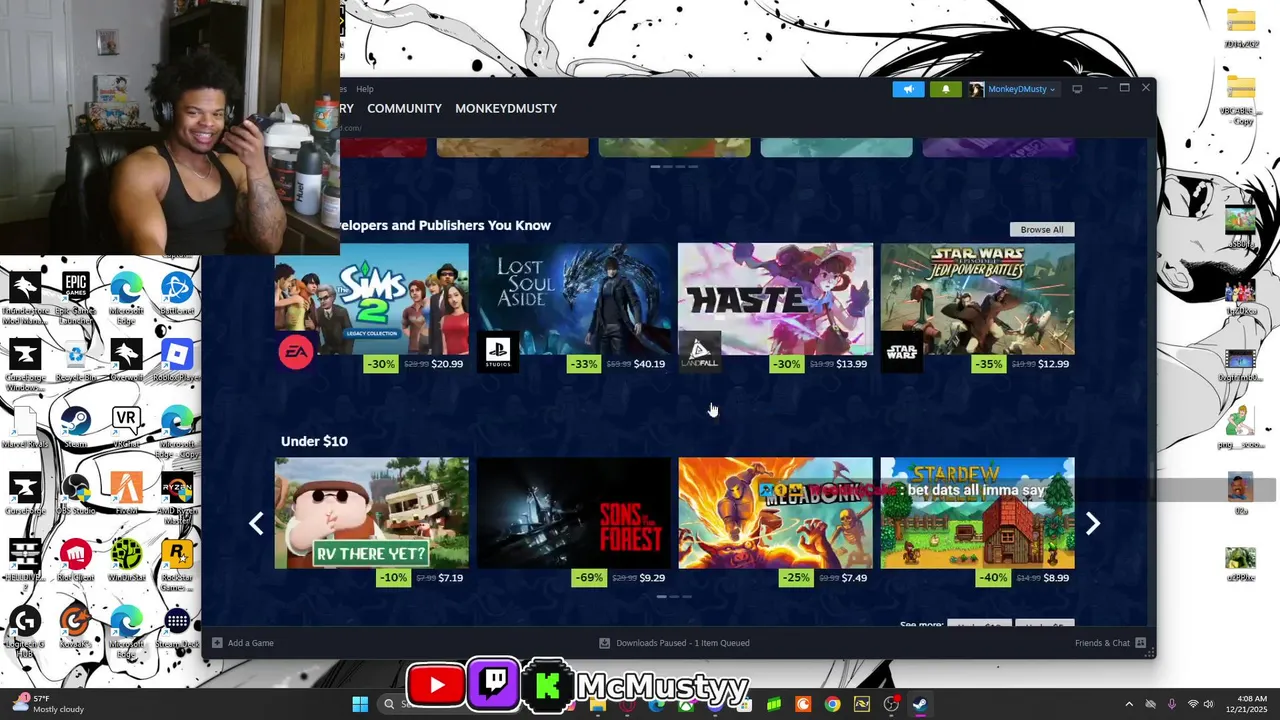Open Steam announcements megaphone icon

(908, 89)
